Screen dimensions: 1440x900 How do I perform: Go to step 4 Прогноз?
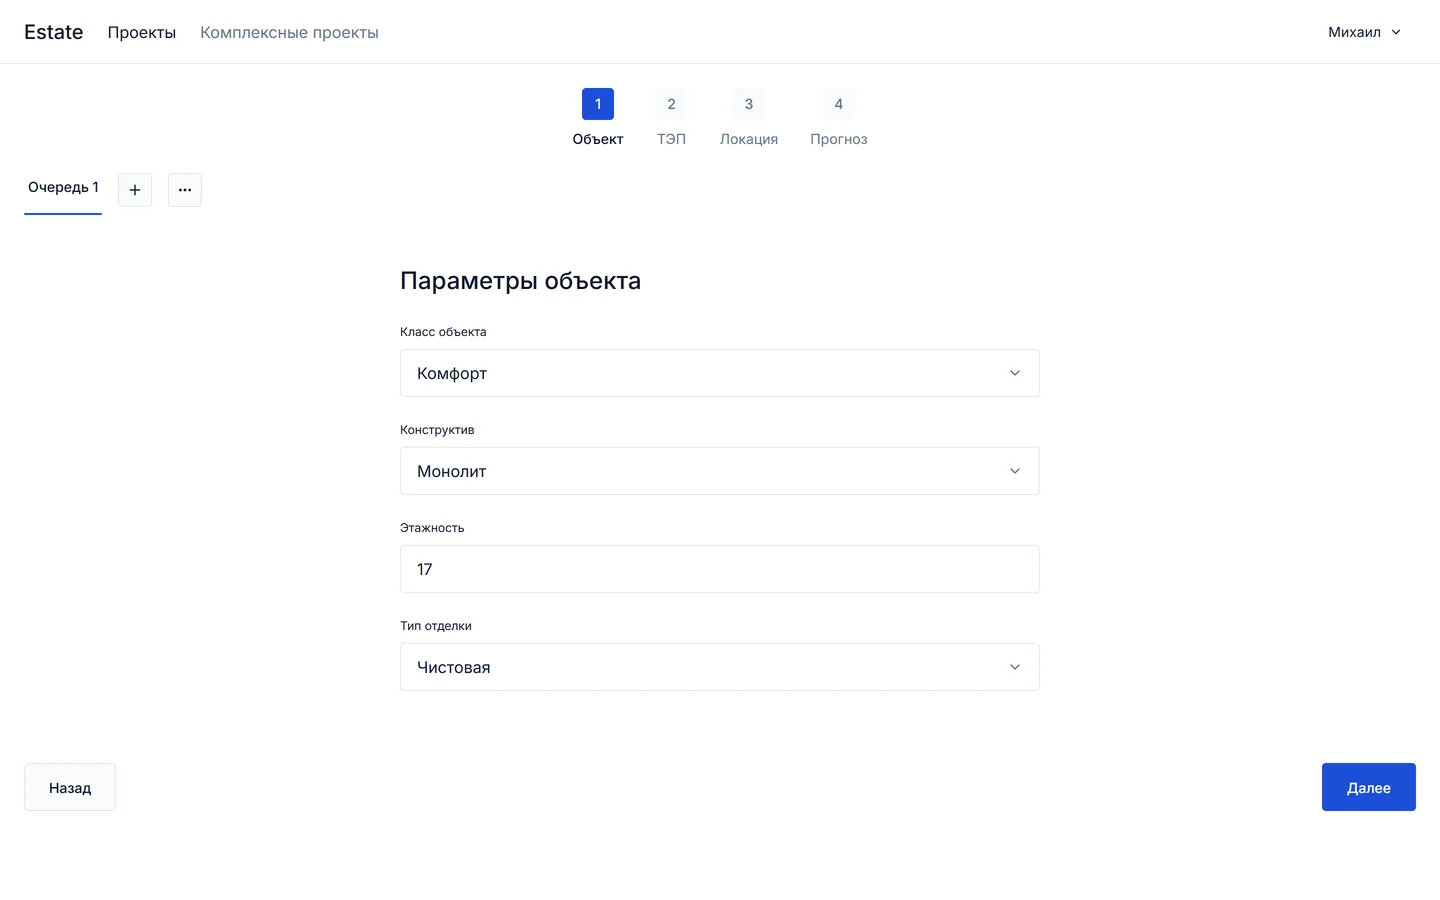pyautogui.click(x=839, y=118)
